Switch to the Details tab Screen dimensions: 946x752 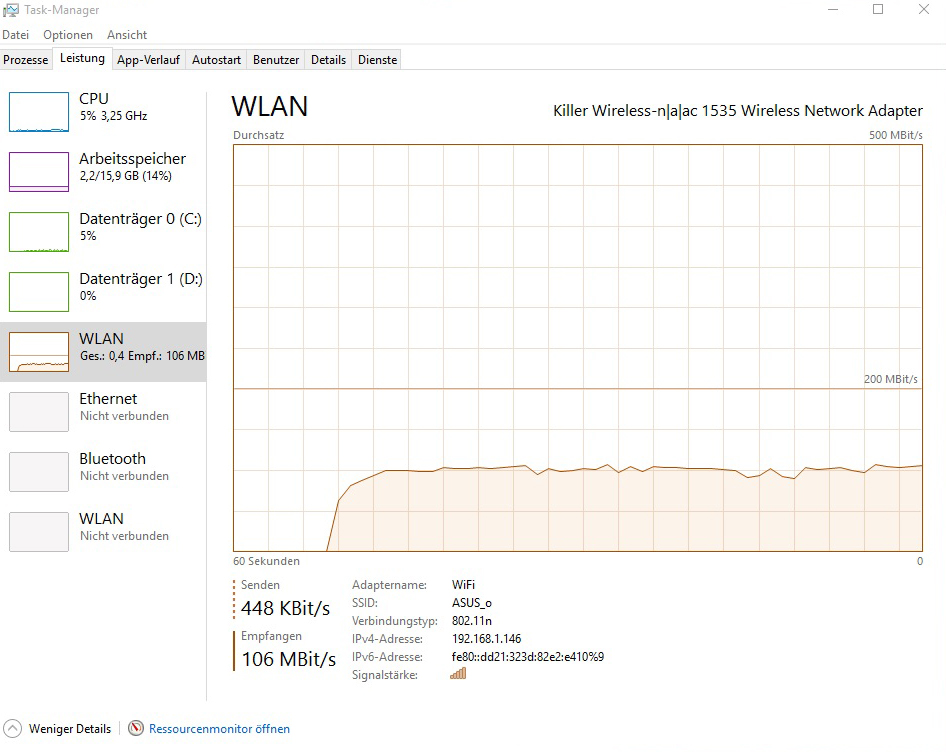(x=328, y=60)
